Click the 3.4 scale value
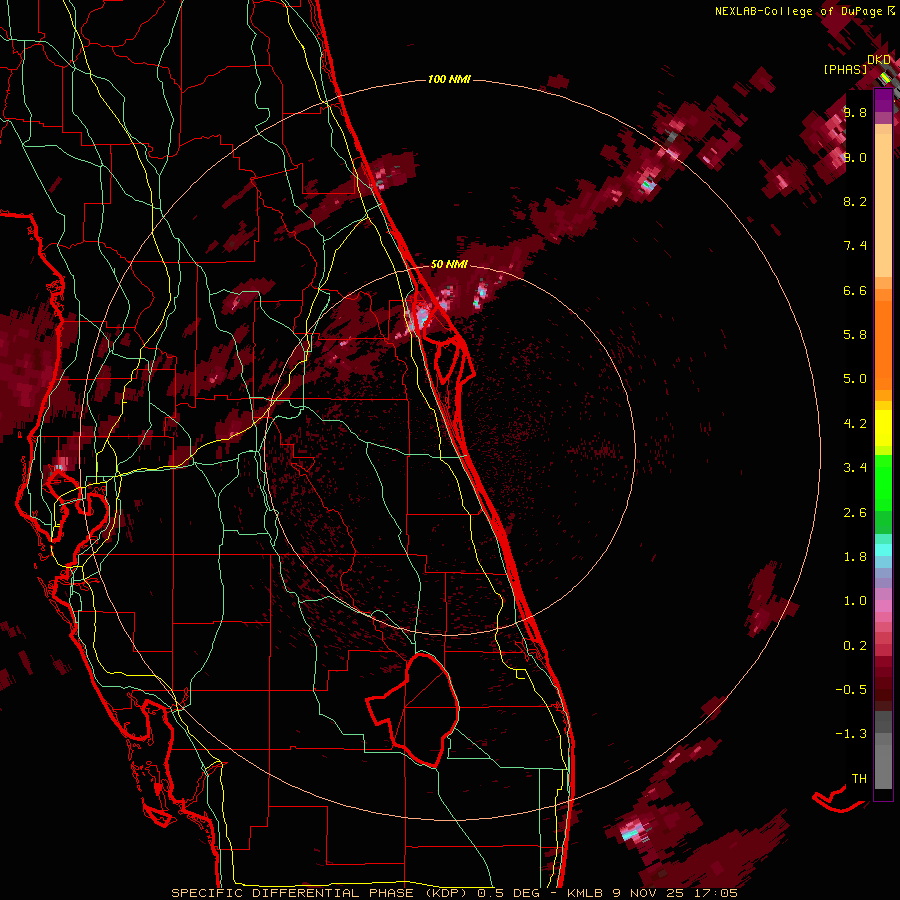 855,468
